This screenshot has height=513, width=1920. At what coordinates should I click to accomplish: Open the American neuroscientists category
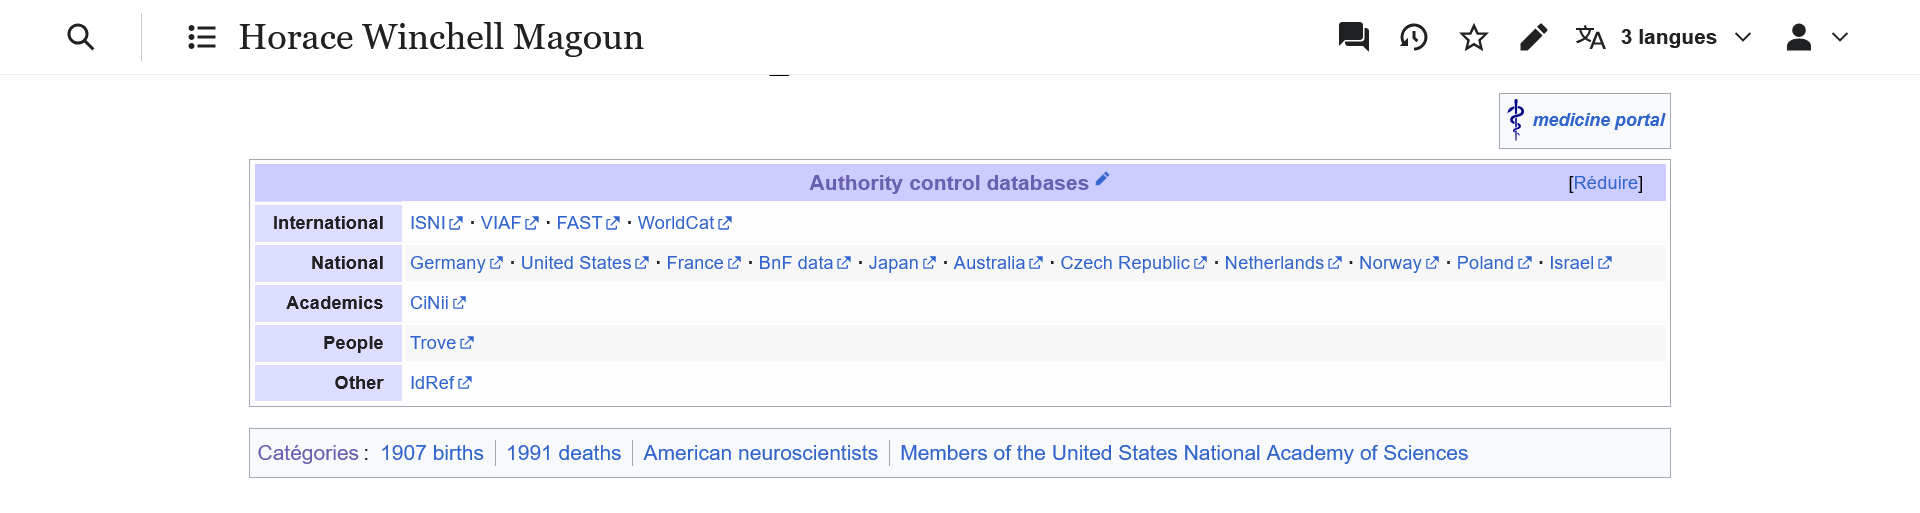pyautogui.click(x=760, y=453)
